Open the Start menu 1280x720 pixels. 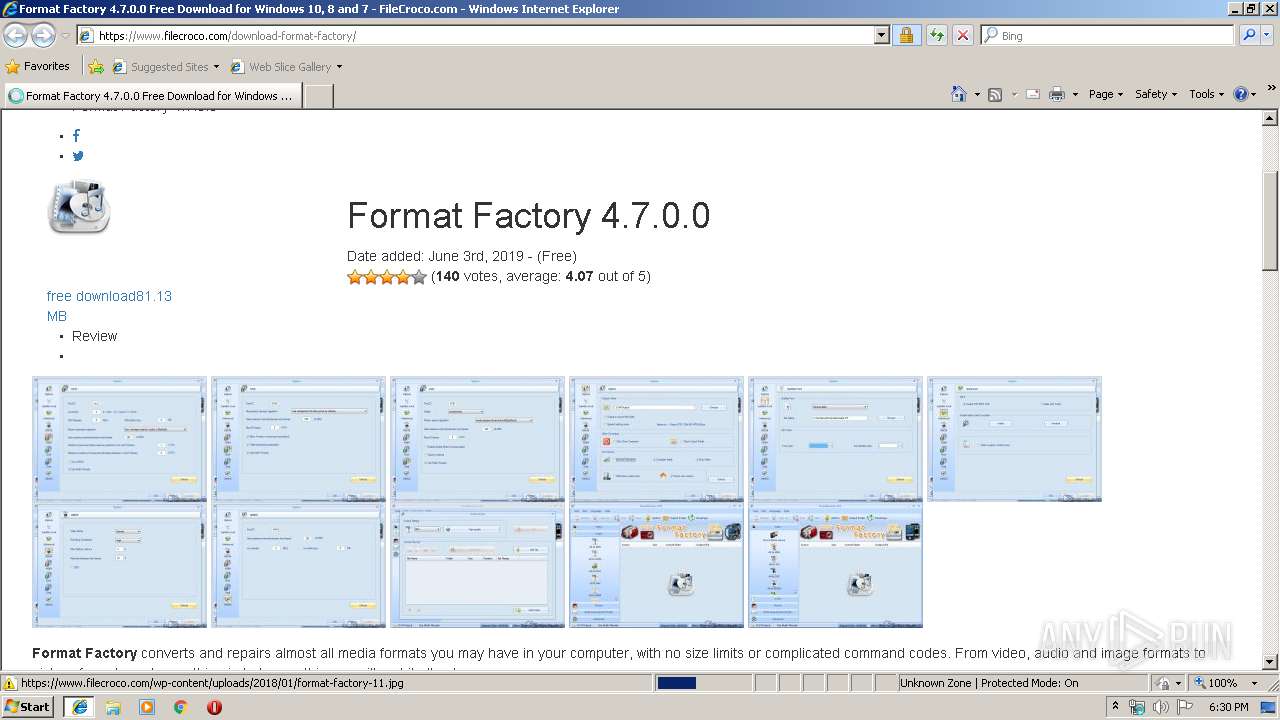[27, 707]
